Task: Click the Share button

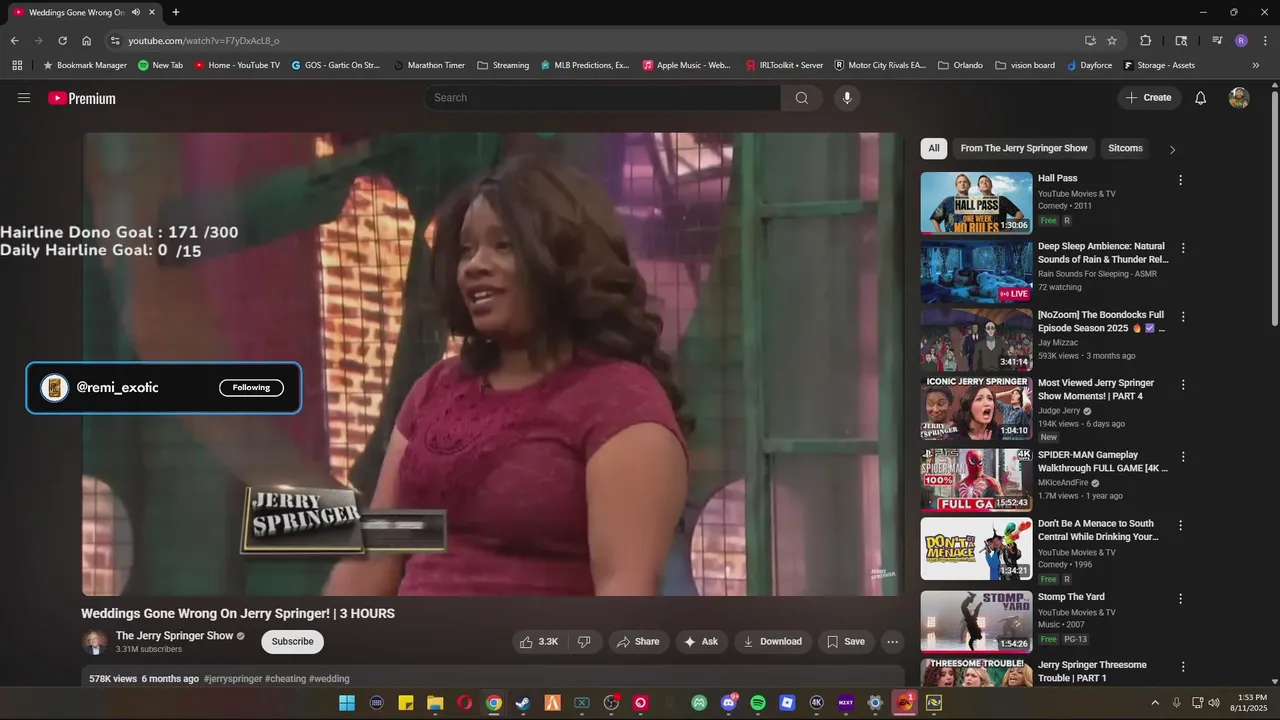Action: 638,642
